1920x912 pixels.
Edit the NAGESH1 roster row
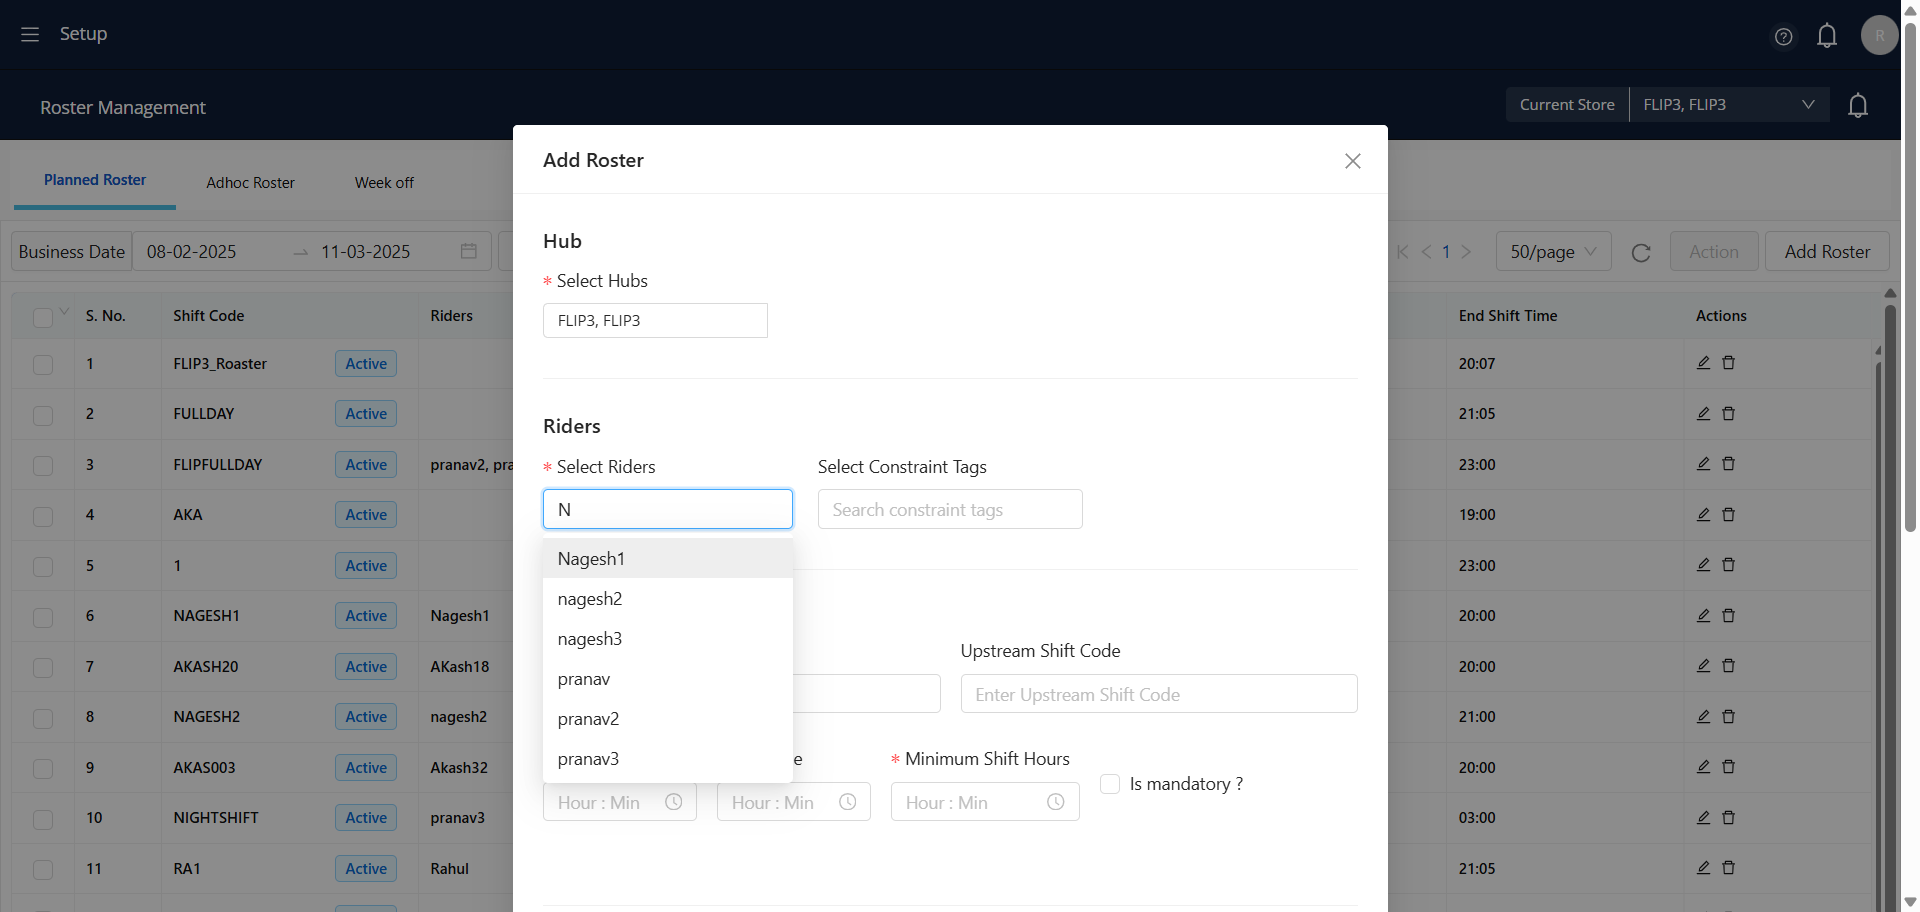[x=1703, y=615]
